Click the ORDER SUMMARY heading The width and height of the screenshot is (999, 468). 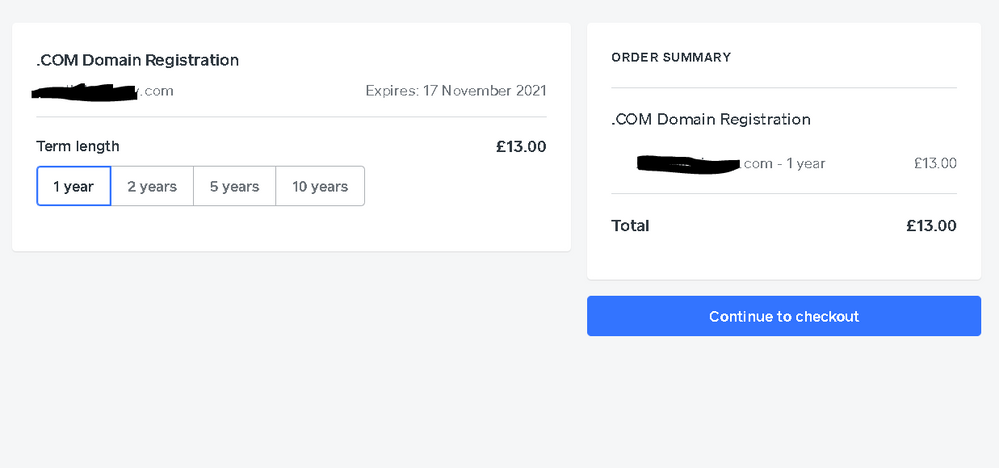click(671, 57)
